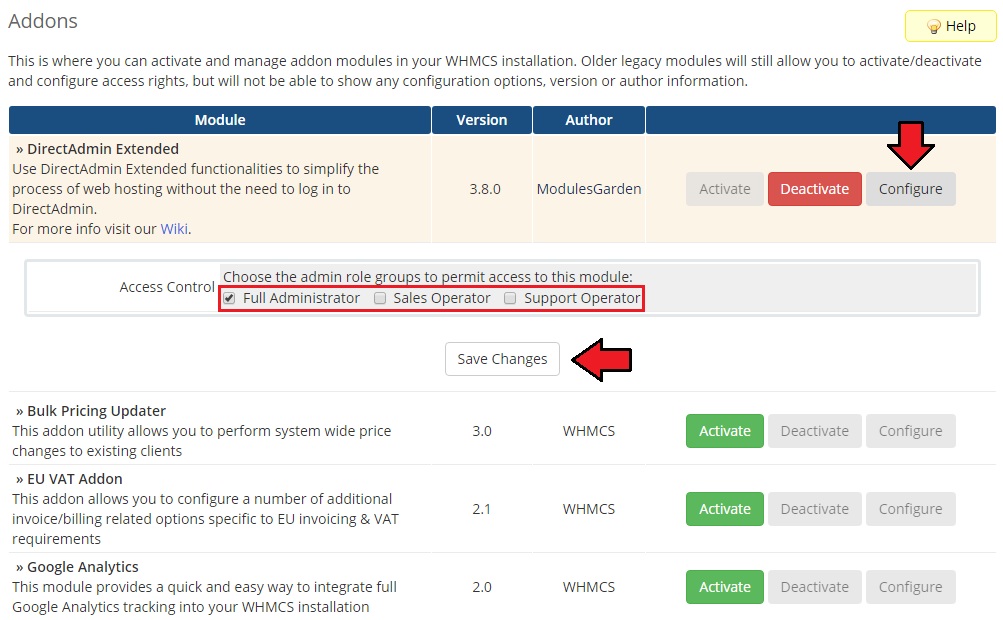Image resolution: width=1003 pixels, height=620 pixels.
Task: Click the Author column header
Action: click(x=588, y=120)
